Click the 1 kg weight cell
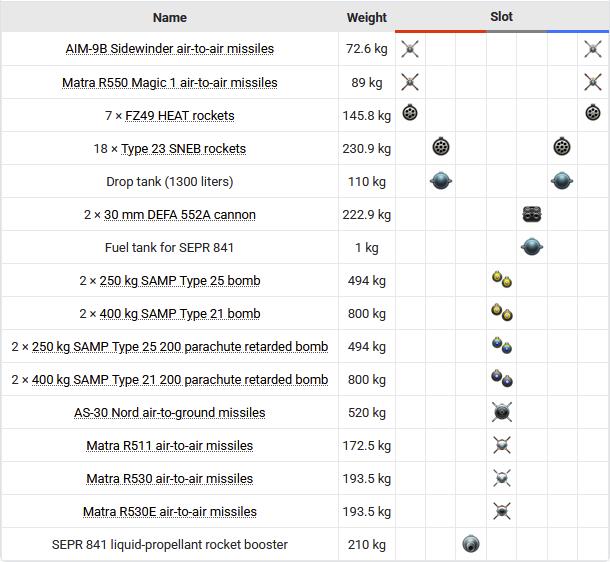This screenshot has height=562, width=610. (367, 248)
